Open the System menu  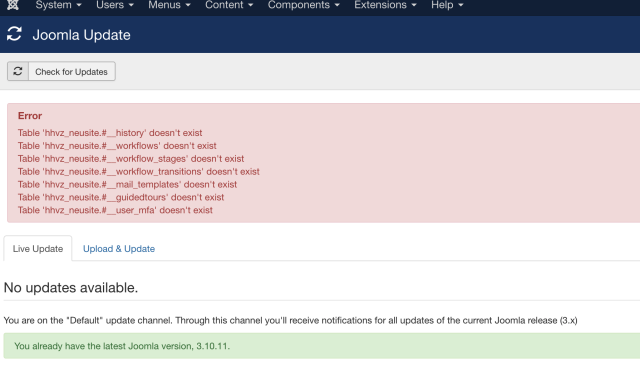[x=58, y=5]
